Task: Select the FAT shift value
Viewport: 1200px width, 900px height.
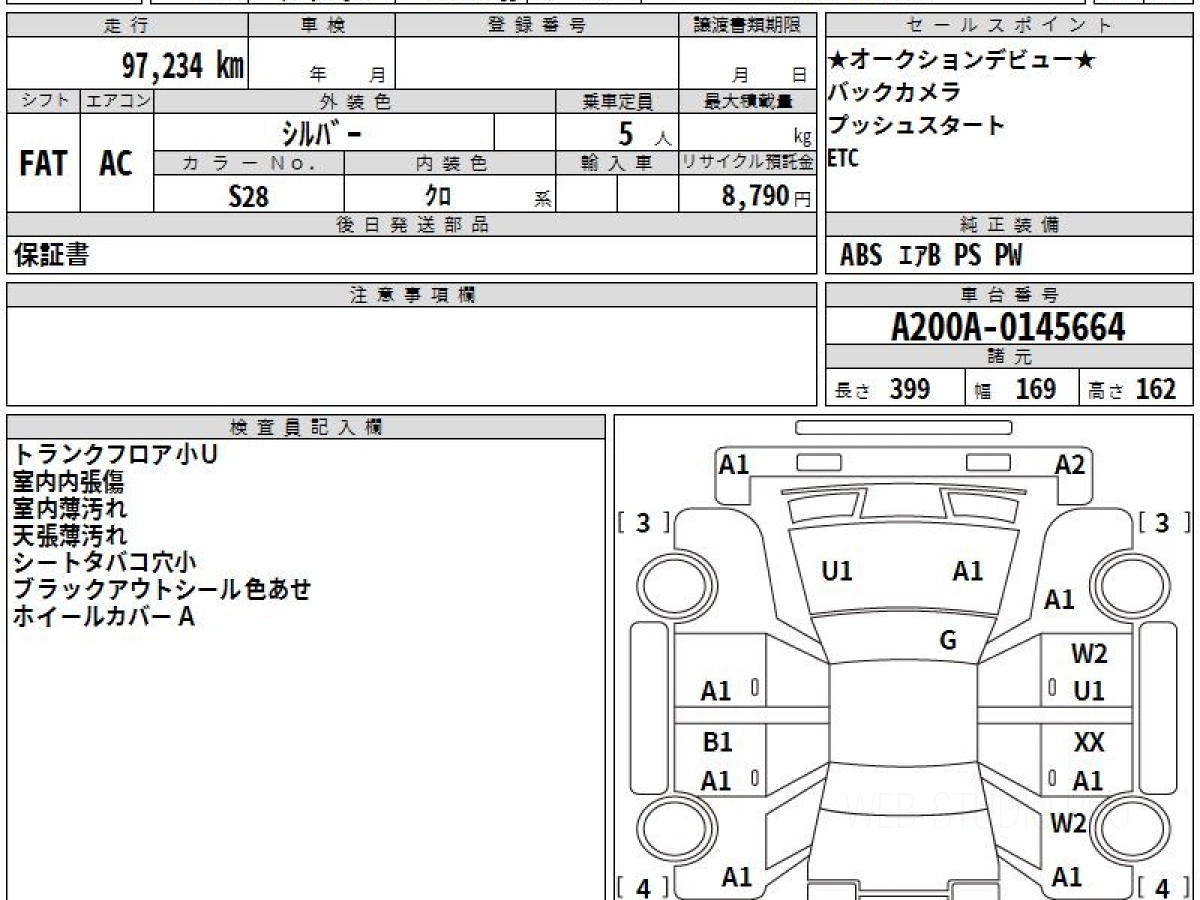Action: [43, 164]
